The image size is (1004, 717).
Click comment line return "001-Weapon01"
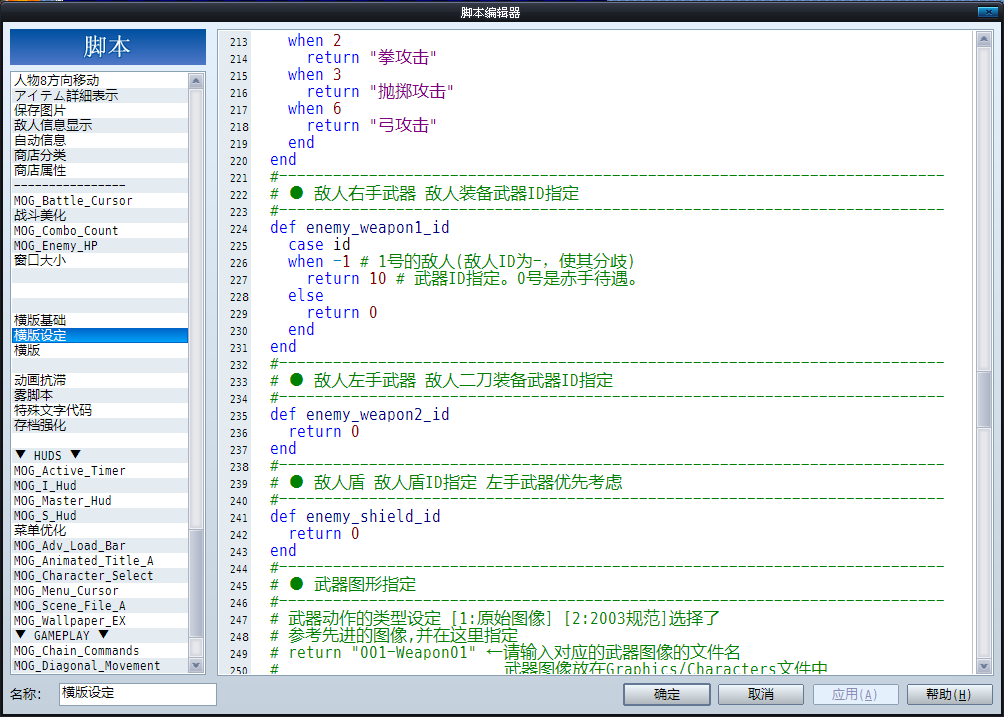[x=505, y=652]
